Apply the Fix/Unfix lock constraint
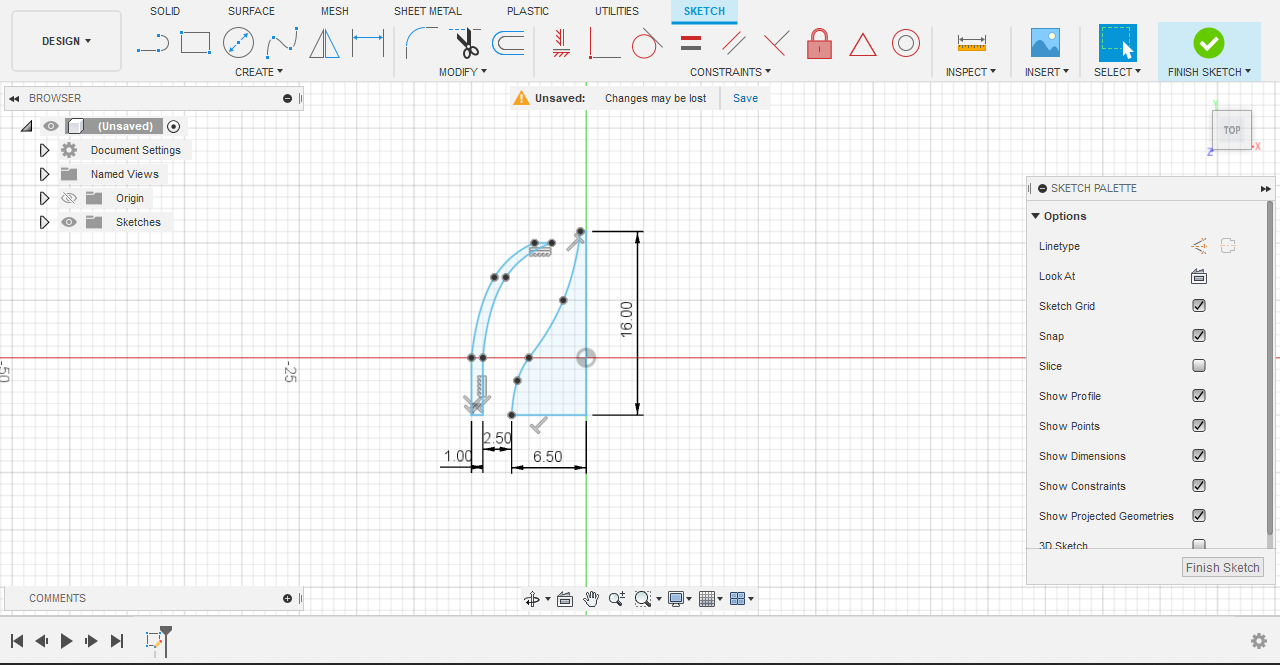This screenshot has height=665, width=1280. 819,43
